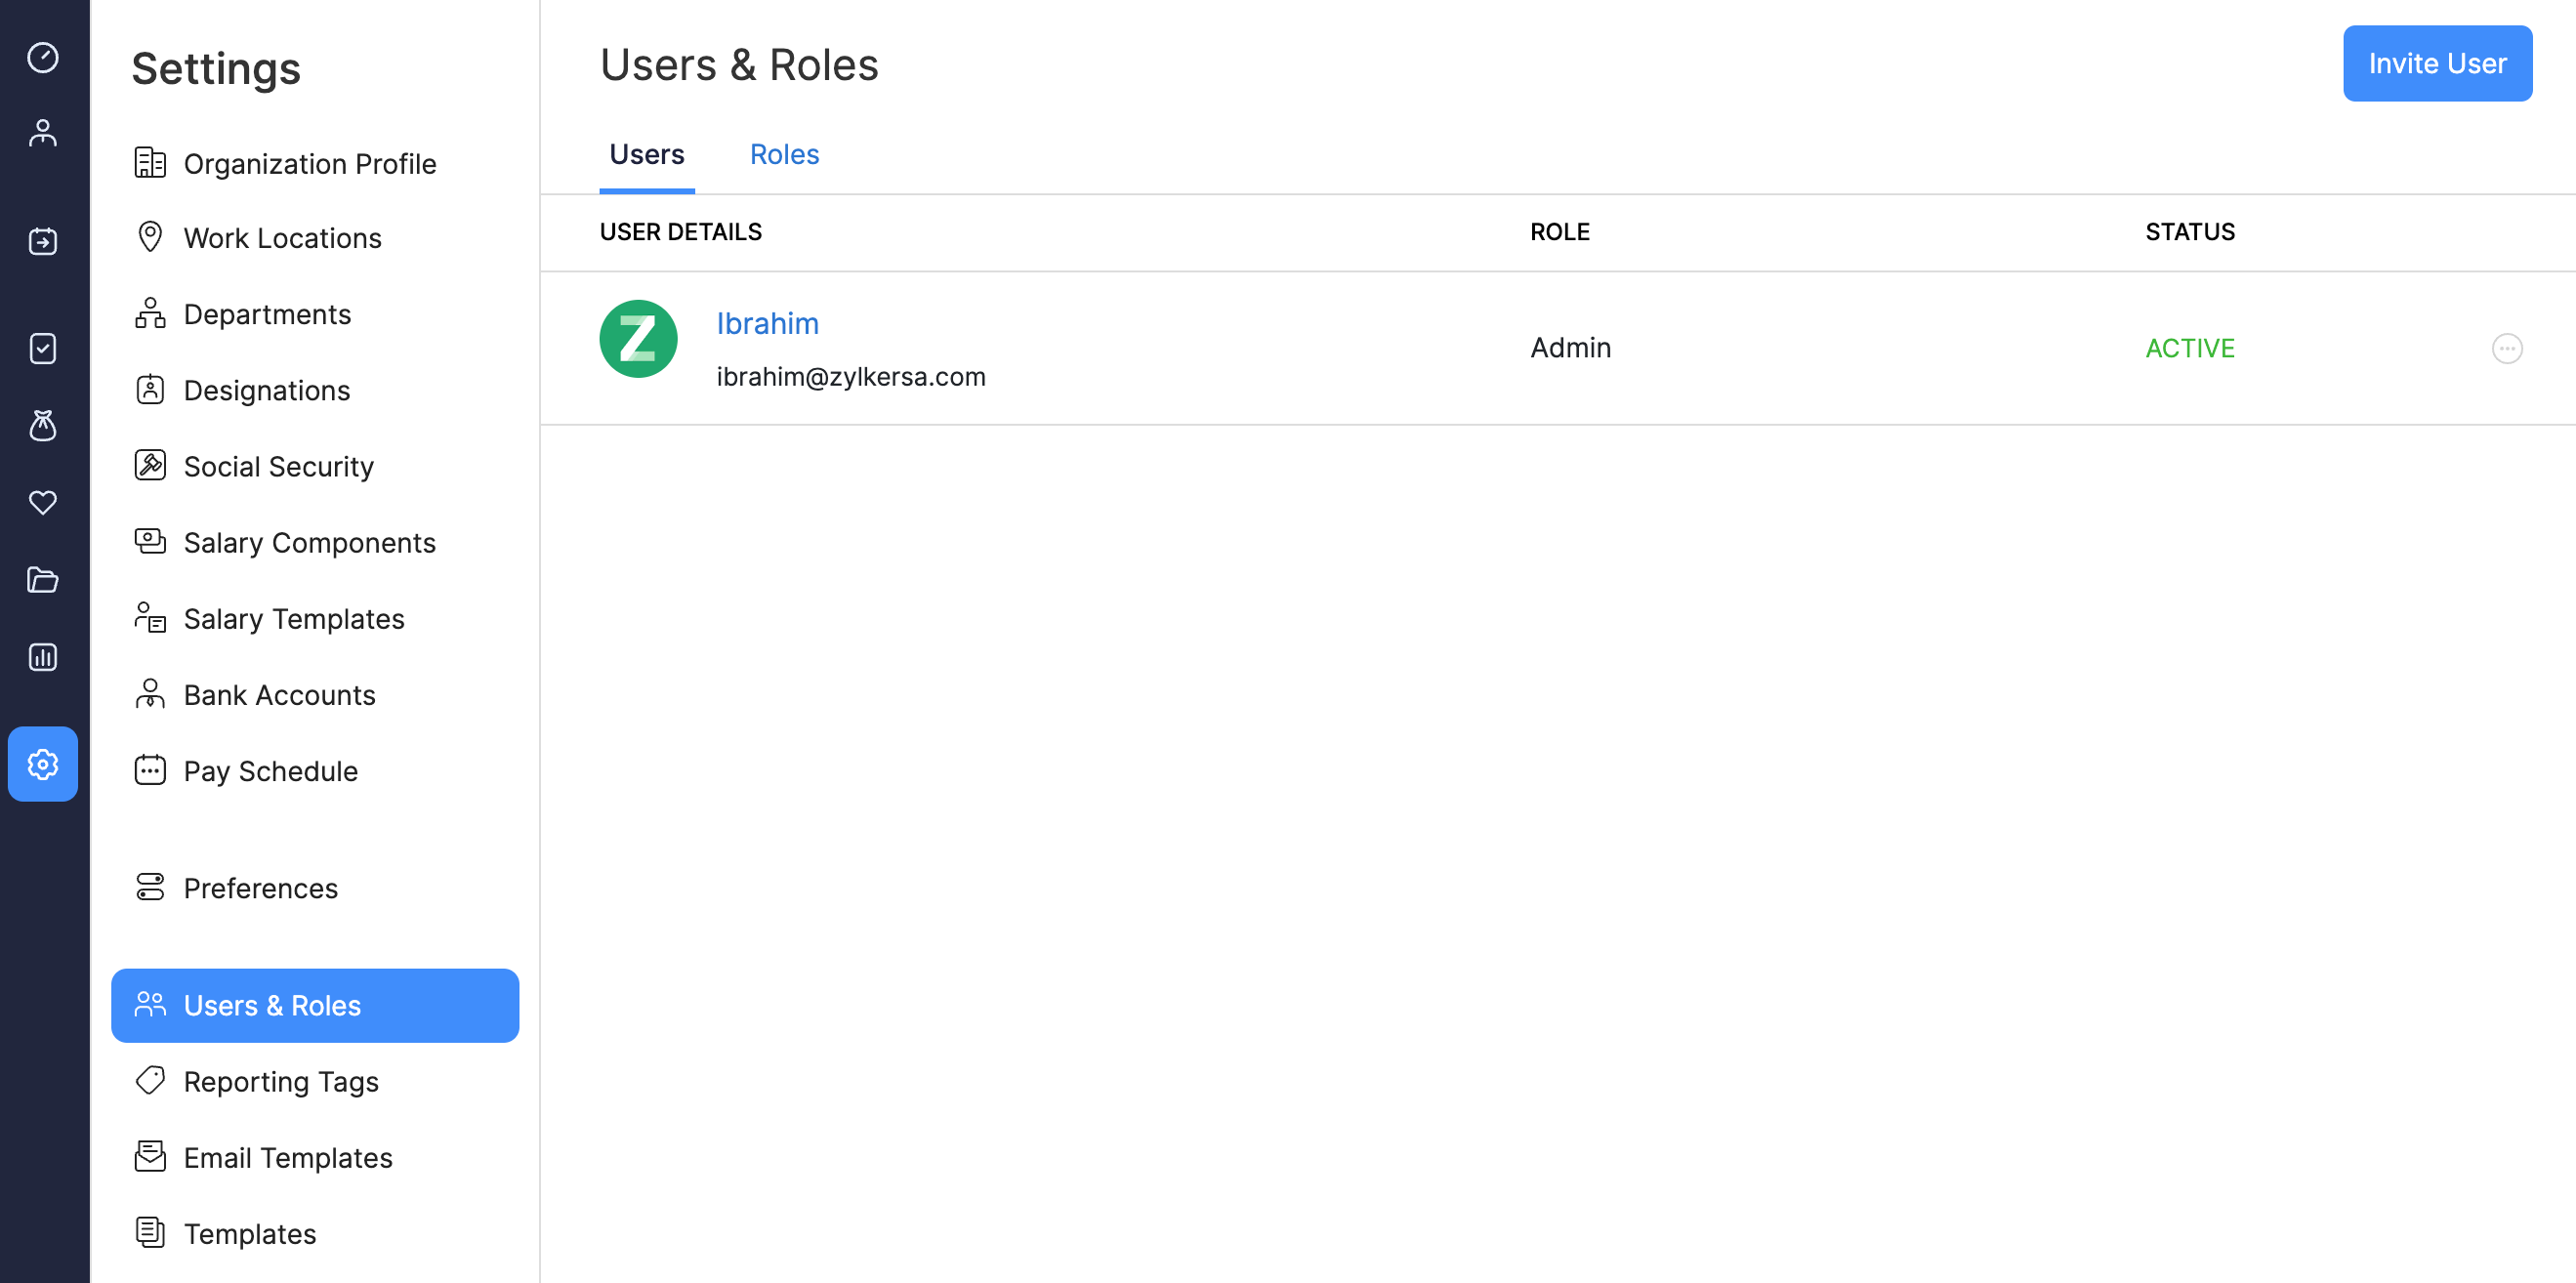Click Ibrahim's green Z avatar
This screenshot has height=1283, width=2576.
pos(637,339)
